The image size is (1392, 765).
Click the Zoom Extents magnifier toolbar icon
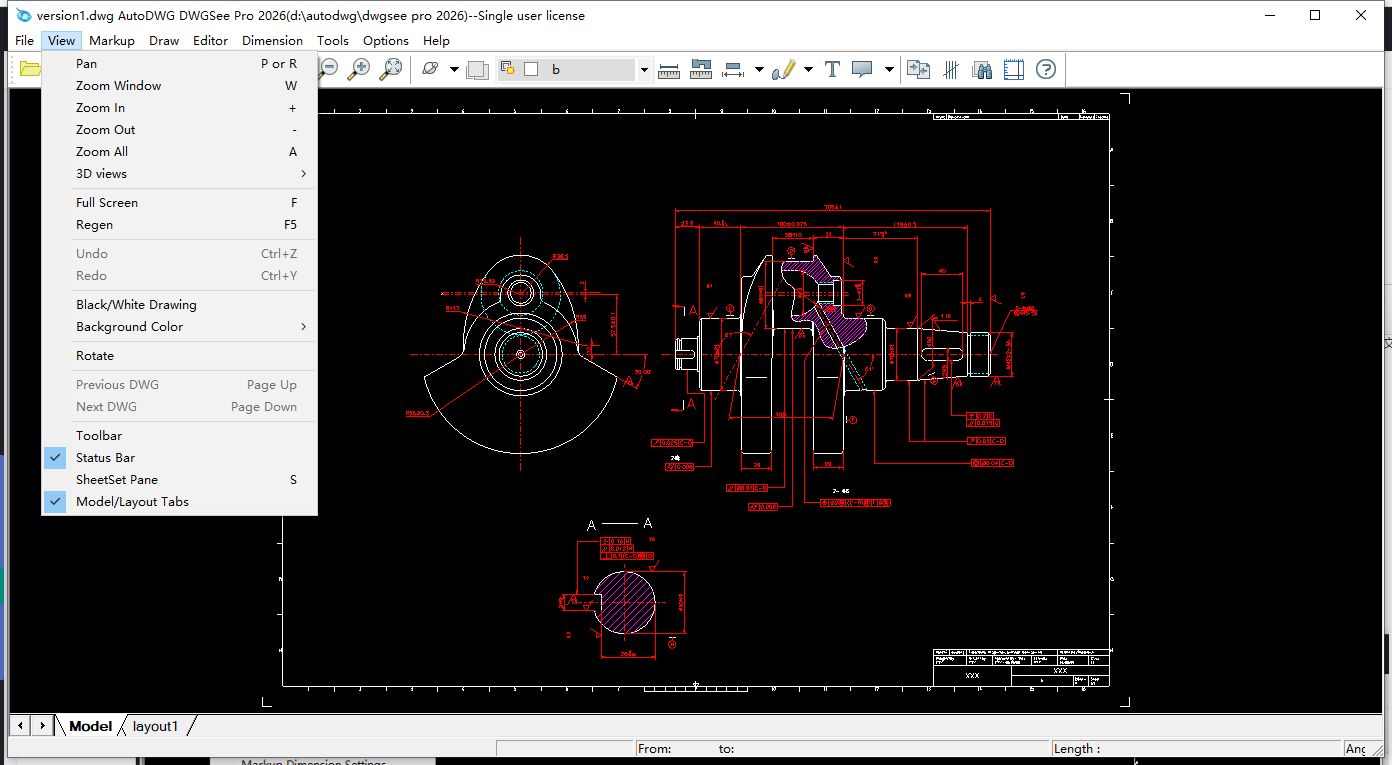[392, 69]
